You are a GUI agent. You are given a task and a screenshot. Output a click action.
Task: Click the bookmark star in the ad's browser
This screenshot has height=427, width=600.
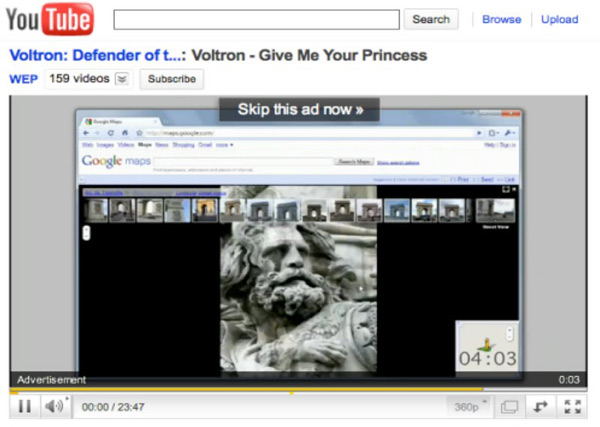click(x=139, y=133)
